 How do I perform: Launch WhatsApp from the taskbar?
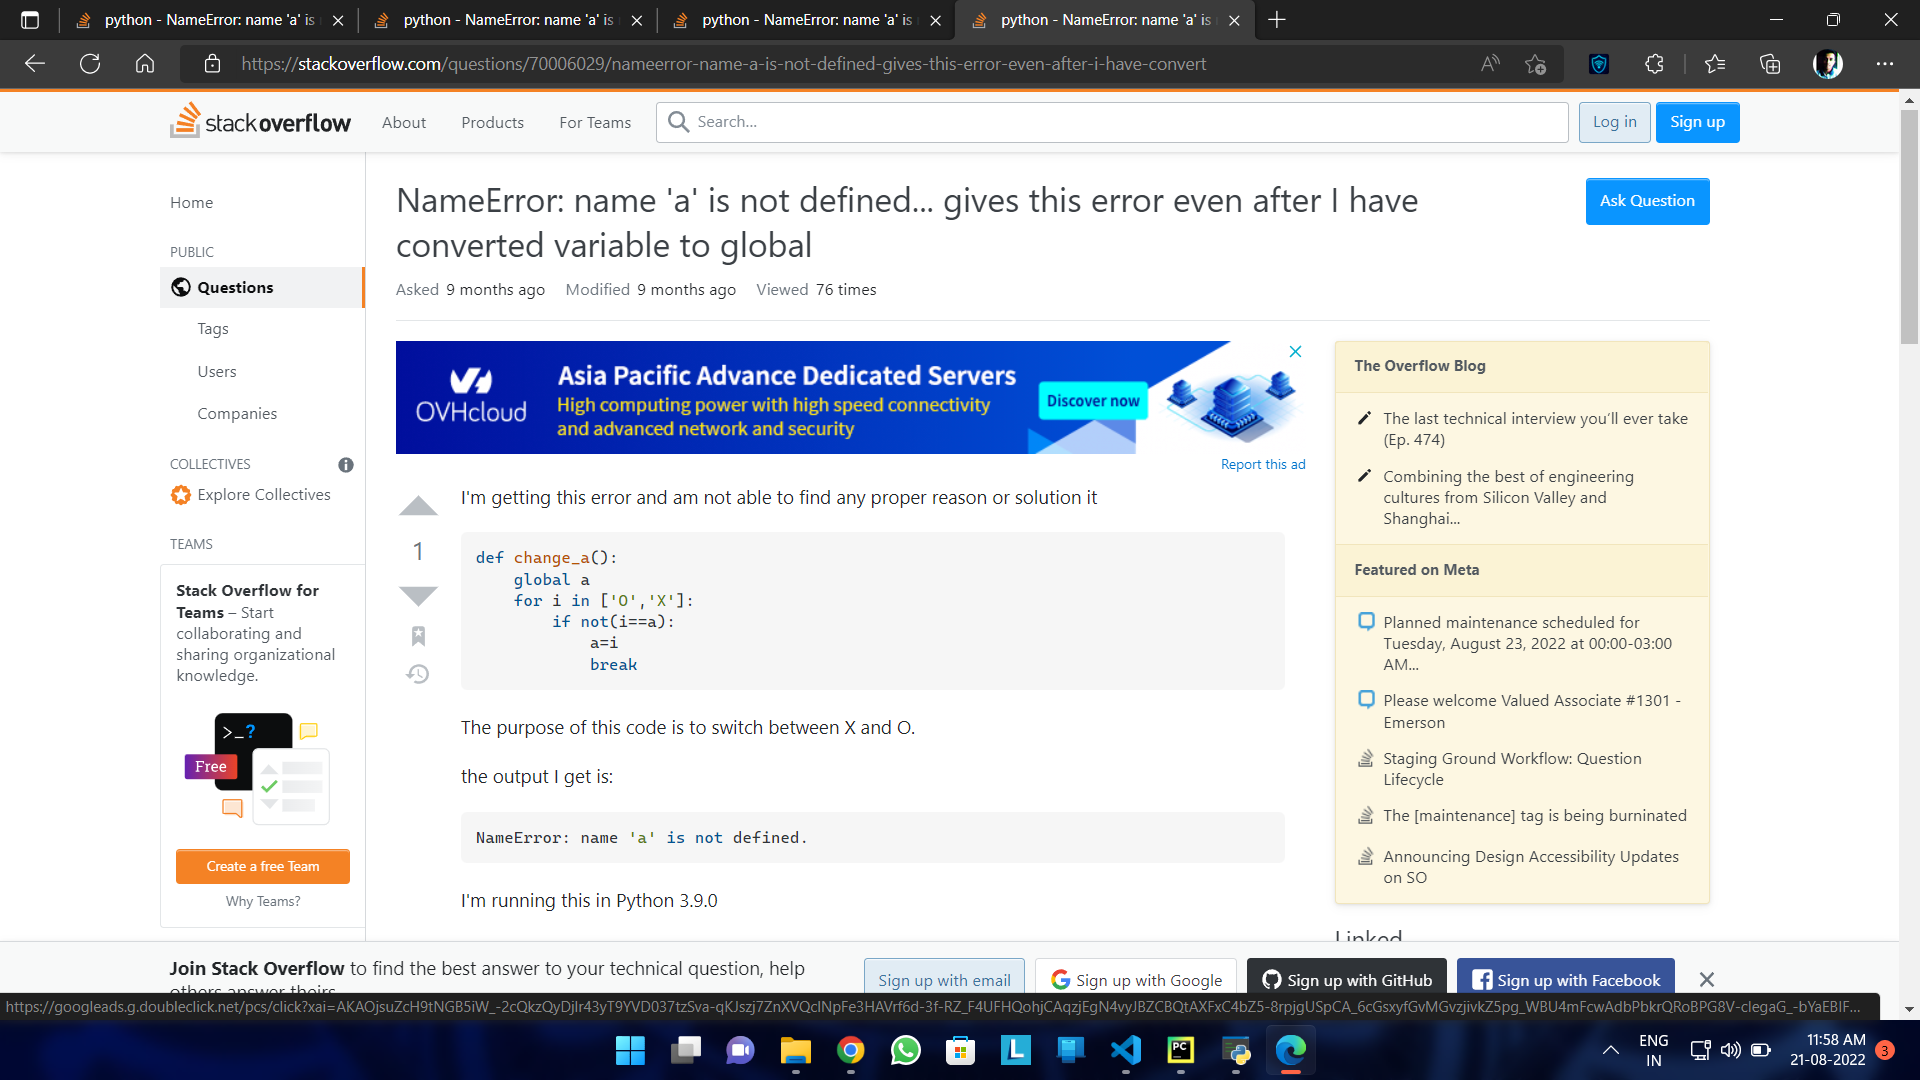tap(905, 1051)
